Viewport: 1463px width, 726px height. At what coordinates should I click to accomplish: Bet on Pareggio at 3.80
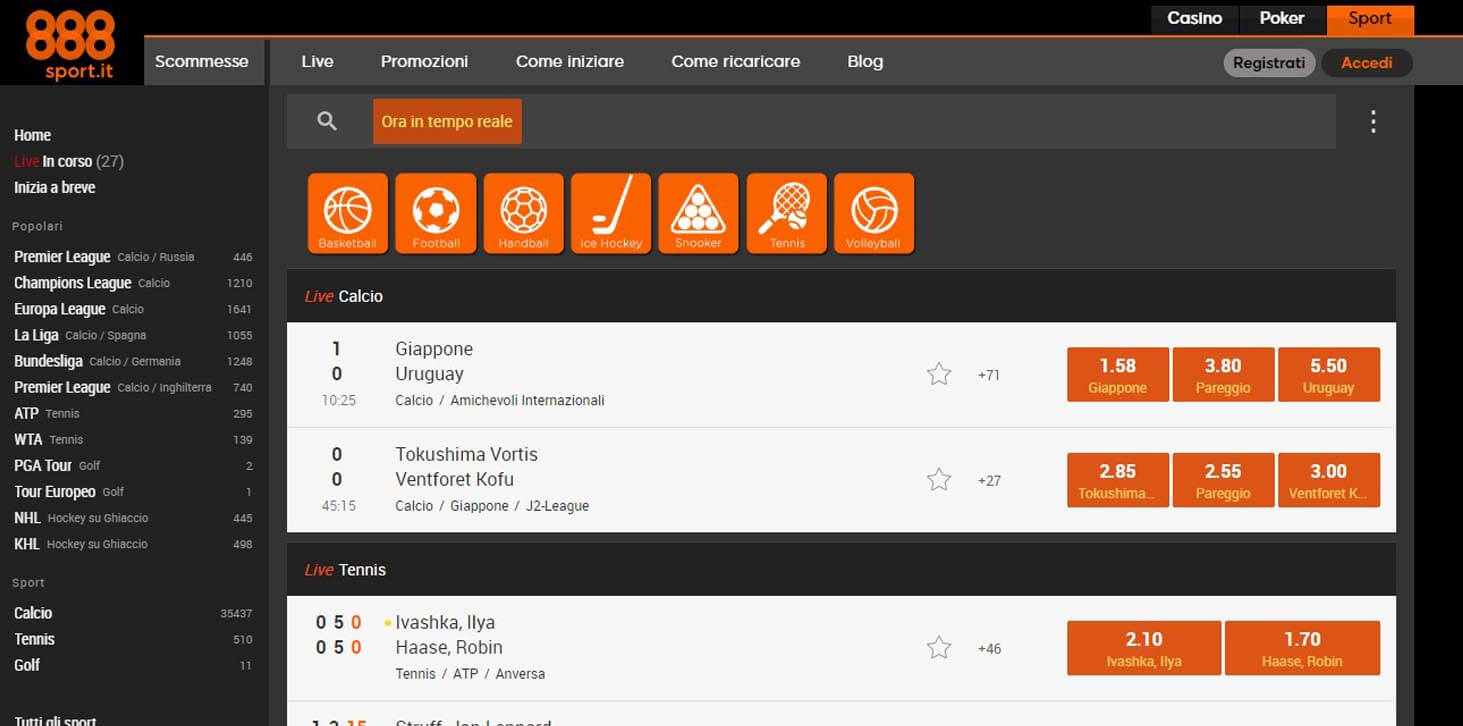(1223, 375)
